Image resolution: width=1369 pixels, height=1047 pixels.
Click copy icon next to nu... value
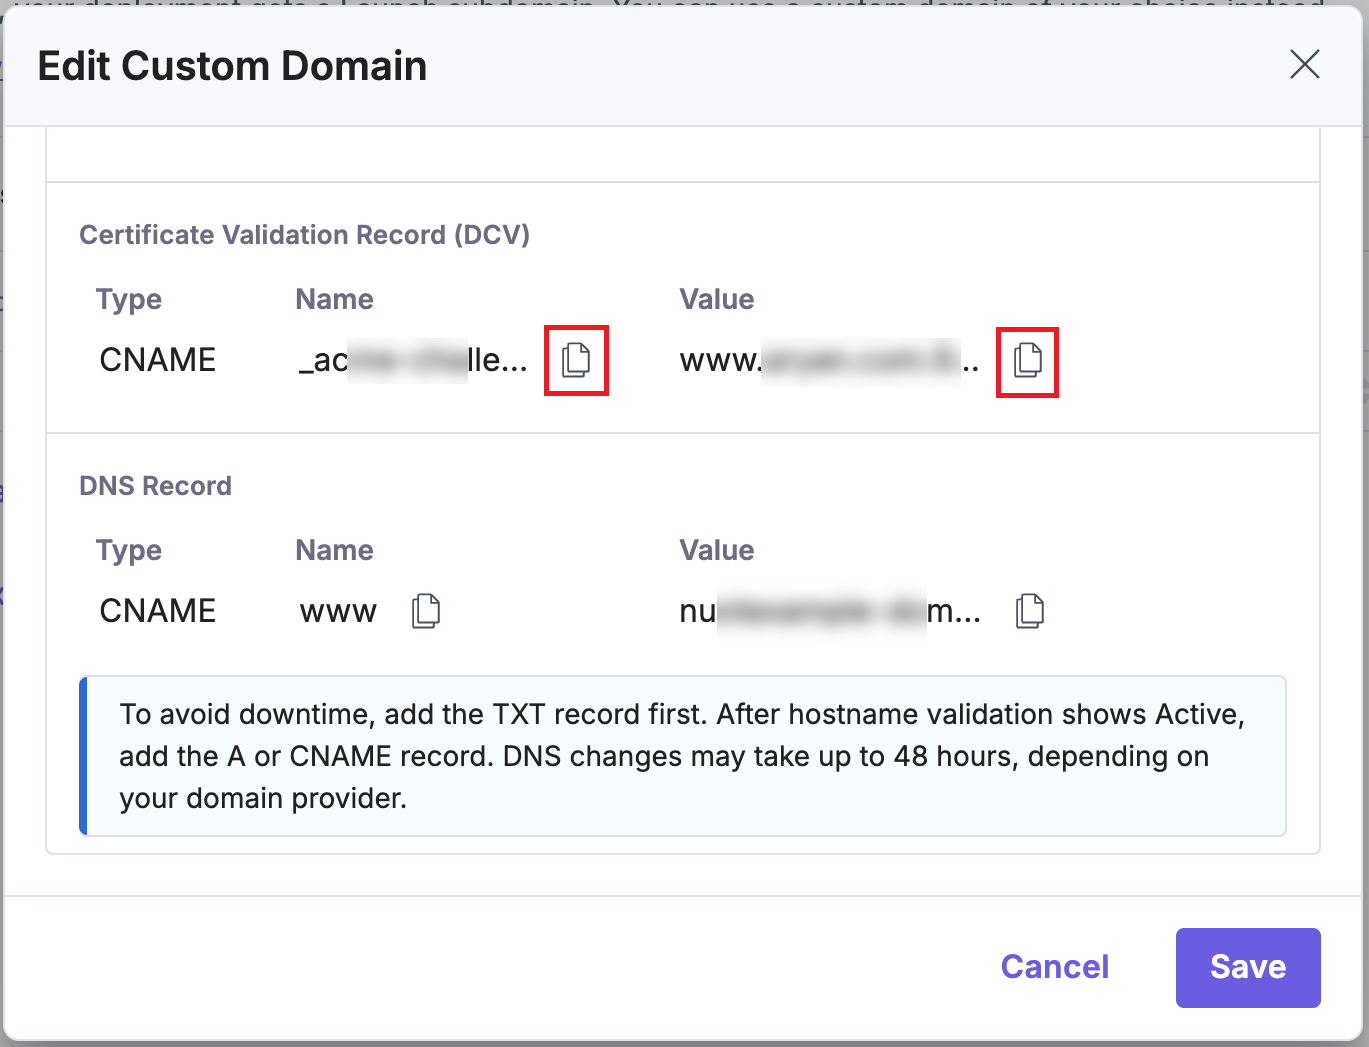coord(1030,610)
